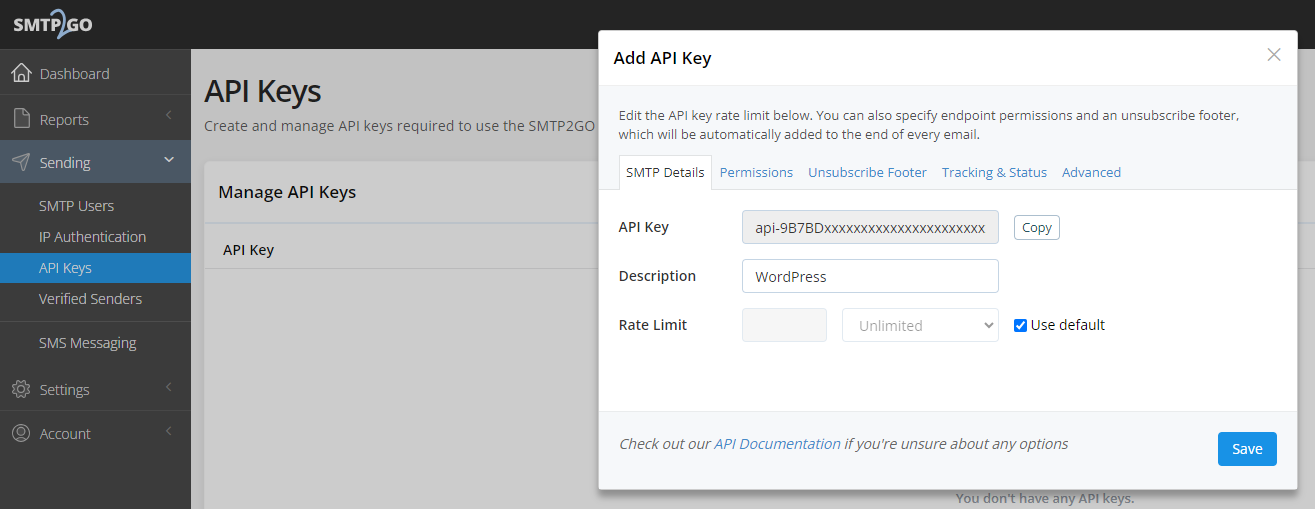Click the Sending paper plane icon
Viewport: 1315px width, 509px height.
tap(21, 162)
